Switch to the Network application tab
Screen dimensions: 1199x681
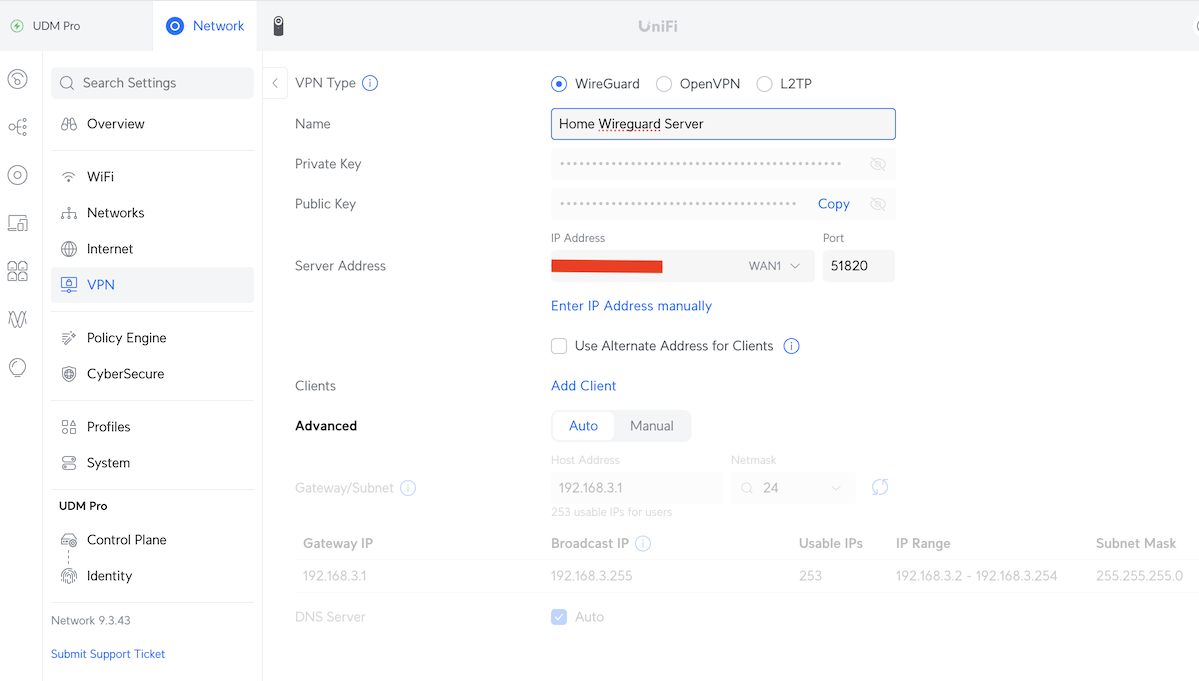(x=205, y=26)
